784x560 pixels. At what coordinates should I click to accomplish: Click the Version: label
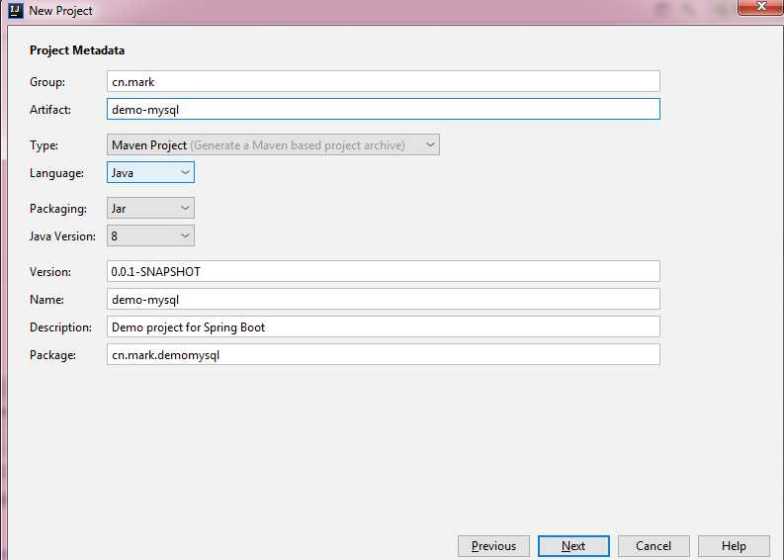pos(50,272)
